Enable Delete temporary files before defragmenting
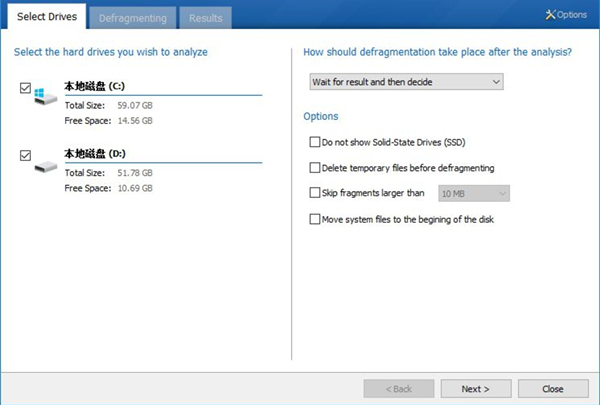600x405 pixels. coord(316,168)
